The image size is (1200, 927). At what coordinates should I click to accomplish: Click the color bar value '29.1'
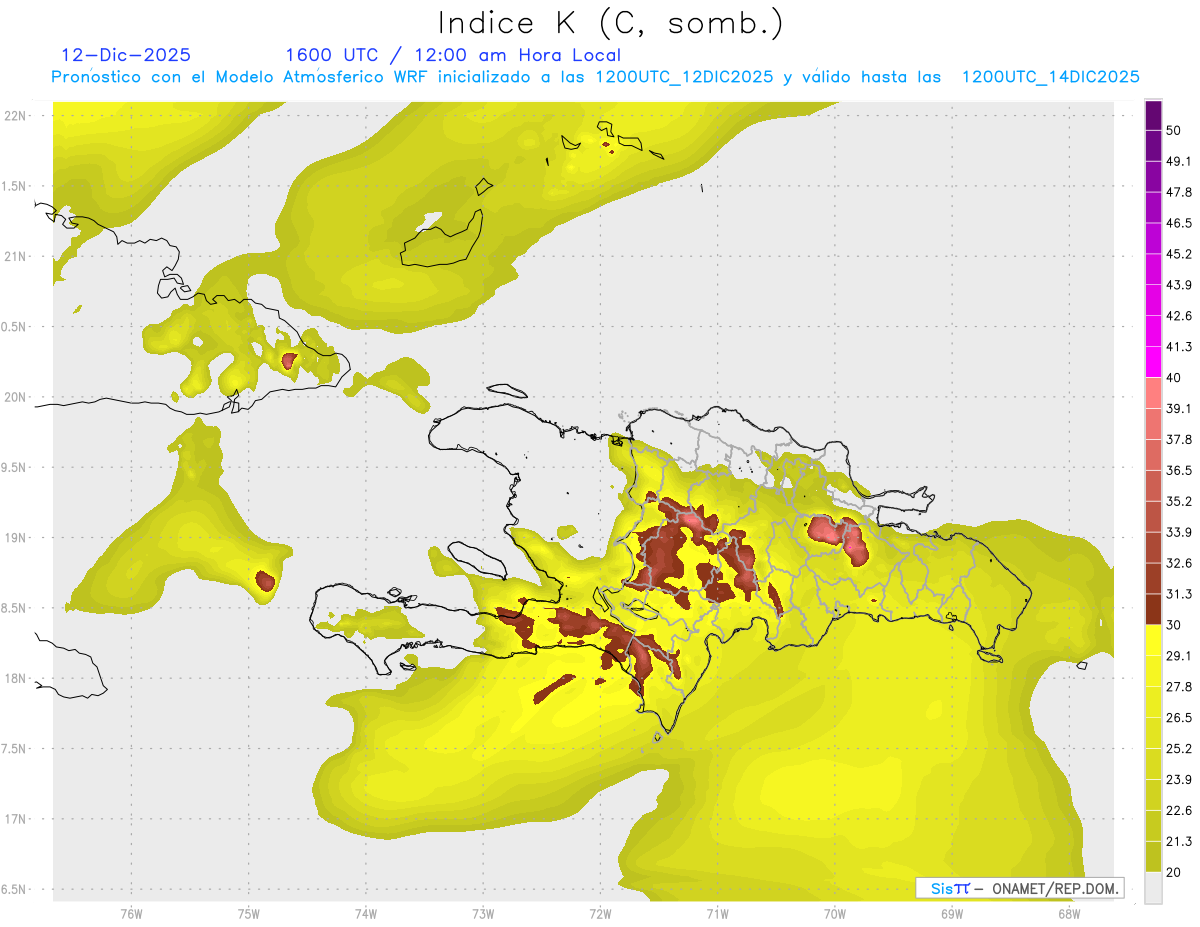pos(1178,656)
